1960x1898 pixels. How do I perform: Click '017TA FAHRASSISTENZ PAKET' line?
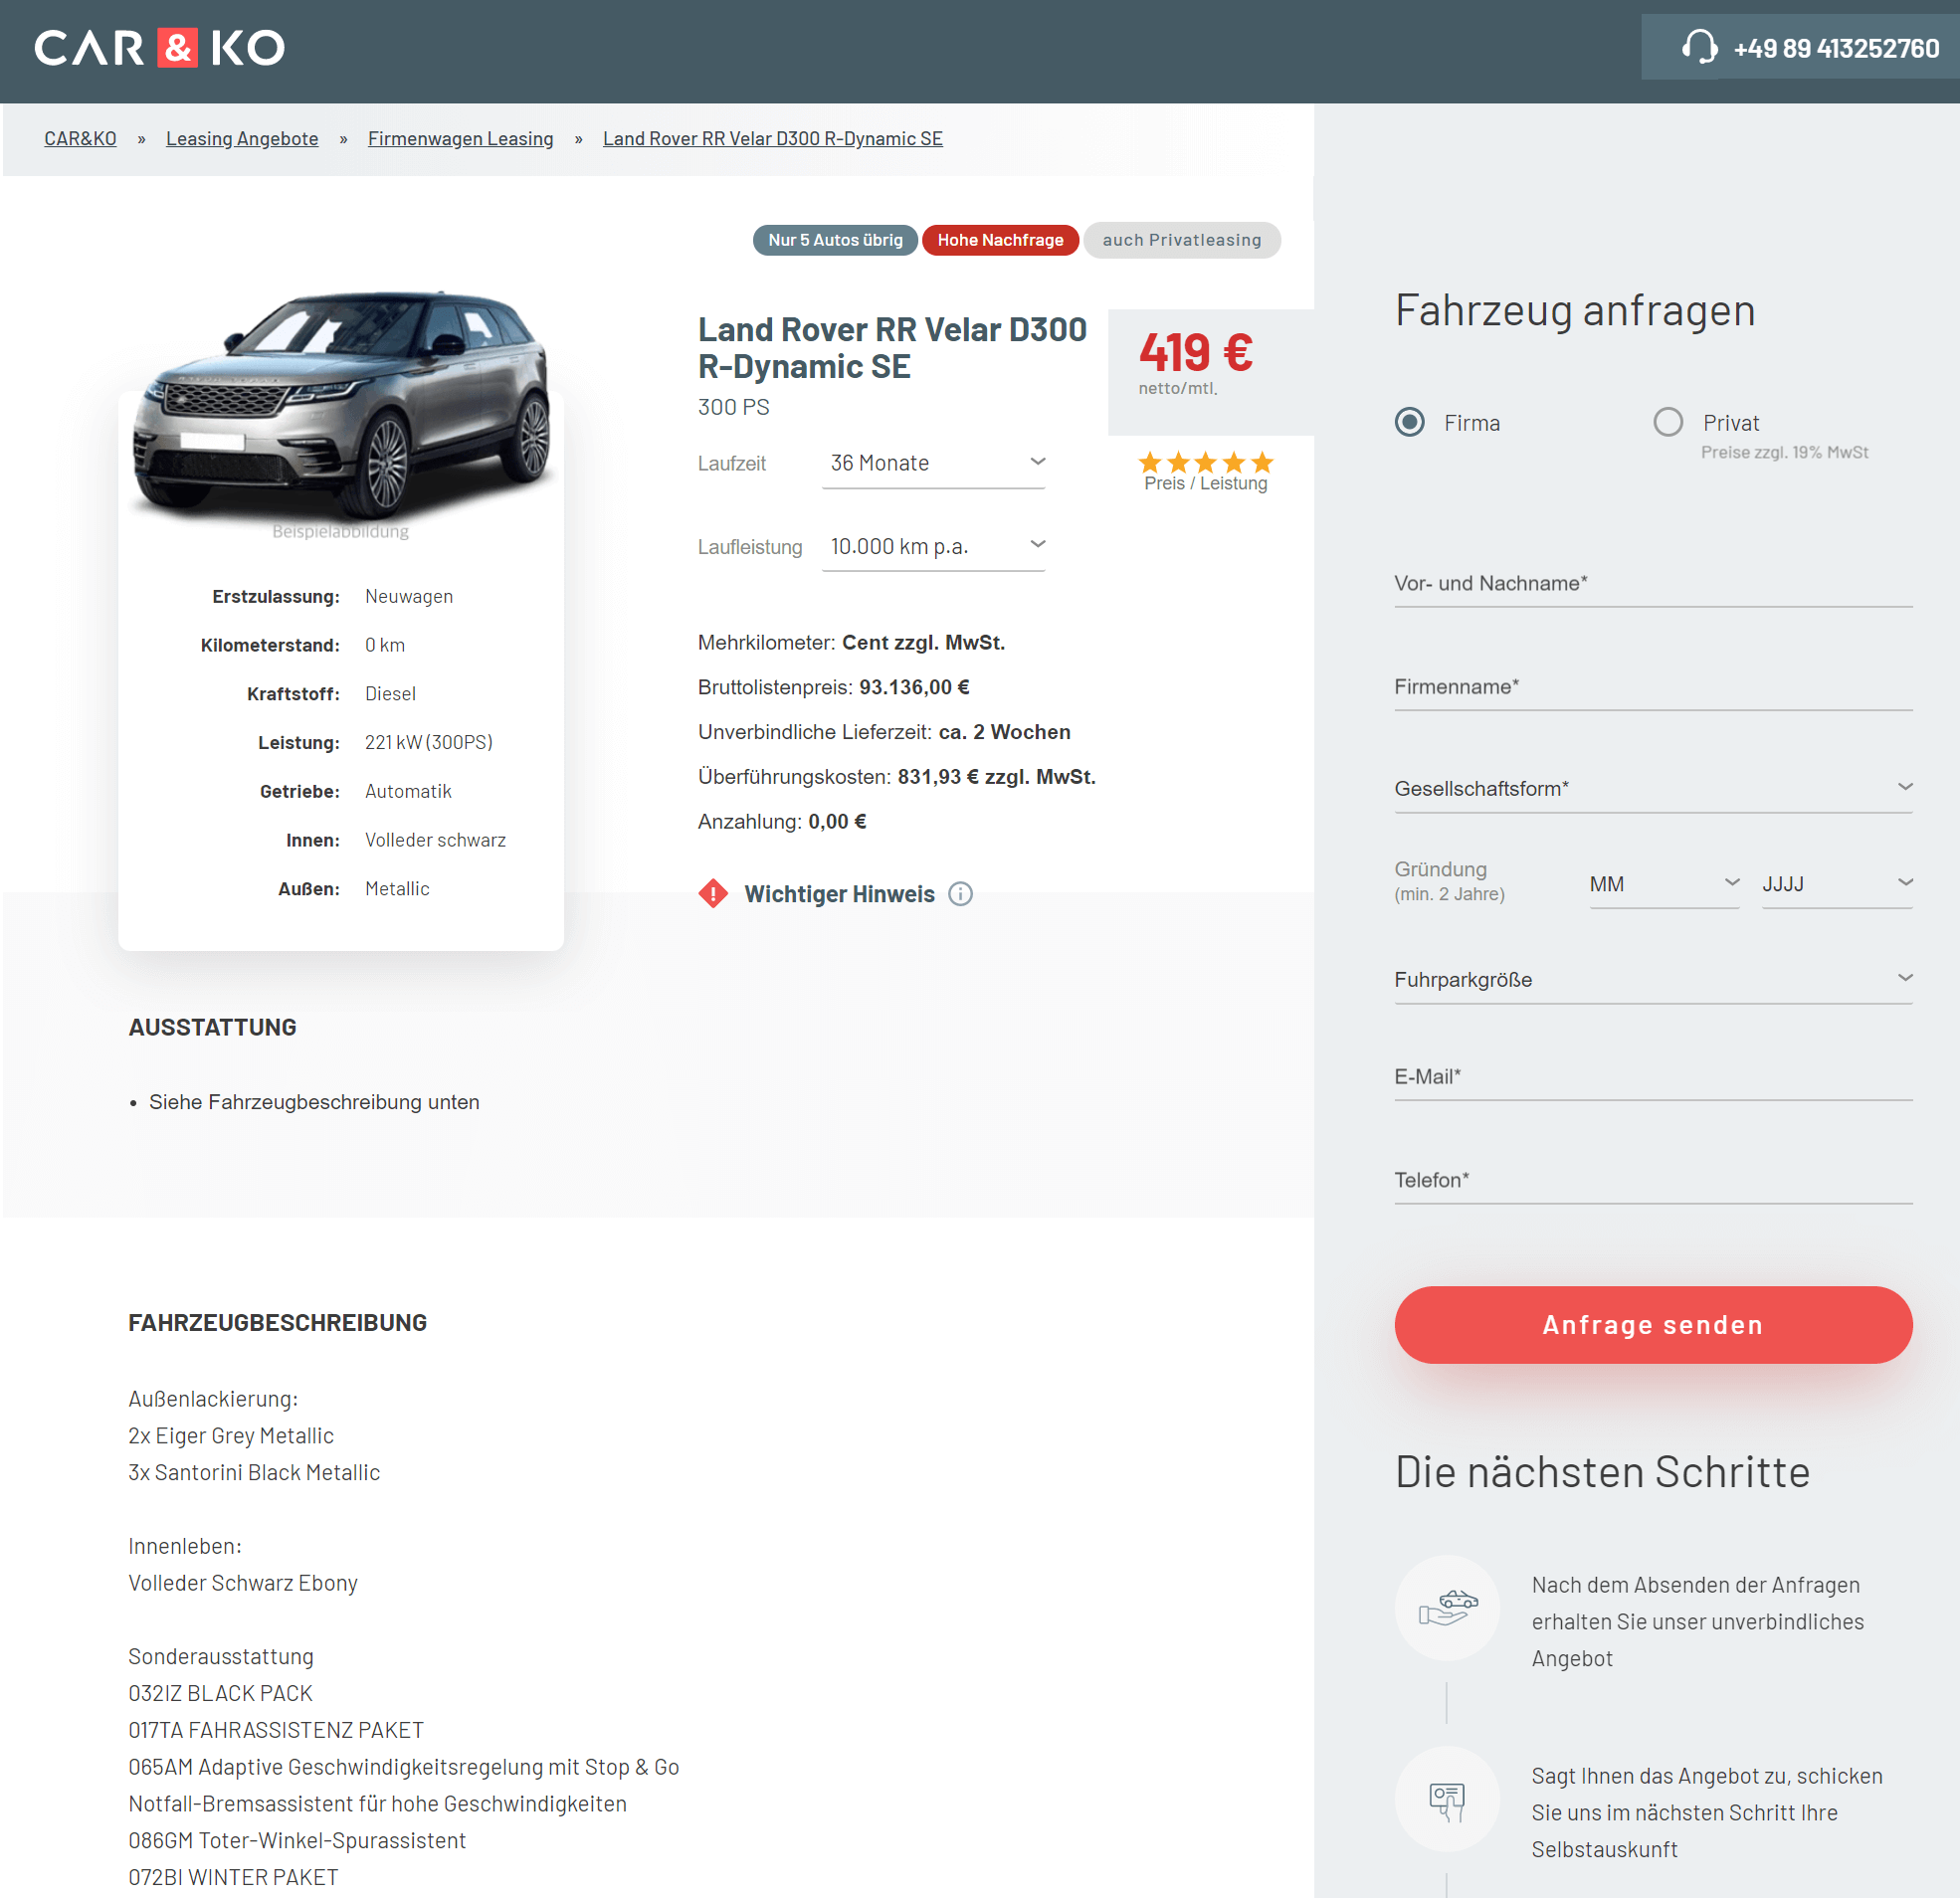click(x=276, y=1730)
